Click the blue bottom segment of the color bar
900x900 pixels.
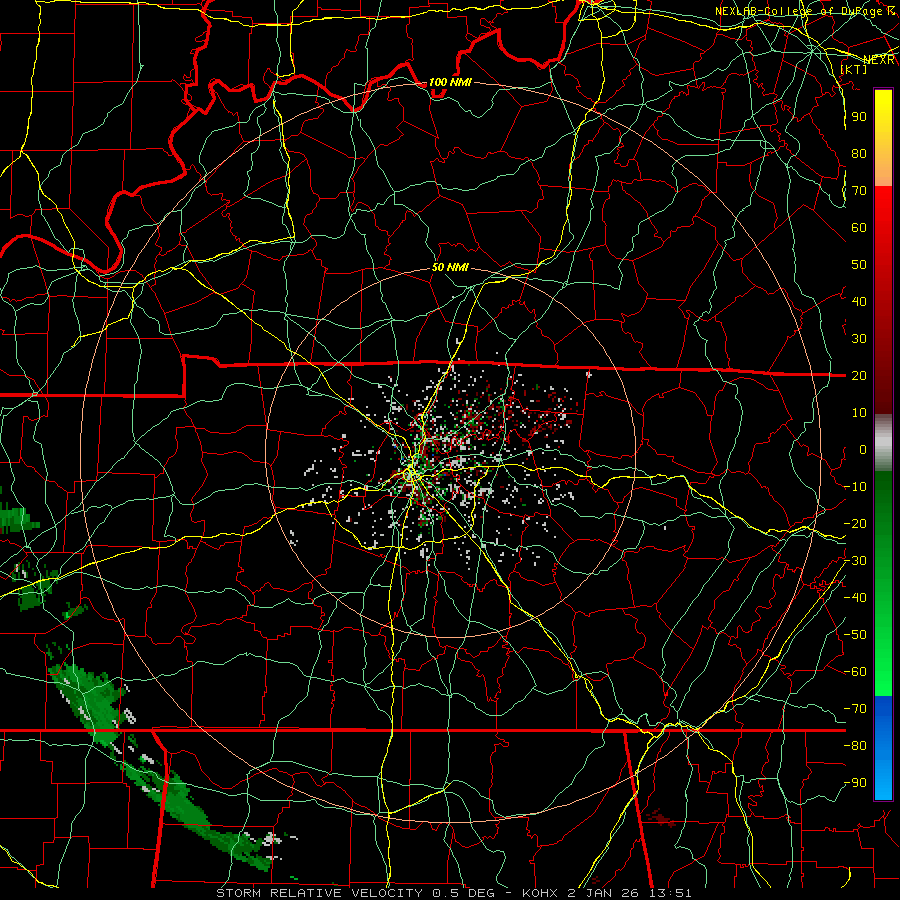[x=883, y=748]
